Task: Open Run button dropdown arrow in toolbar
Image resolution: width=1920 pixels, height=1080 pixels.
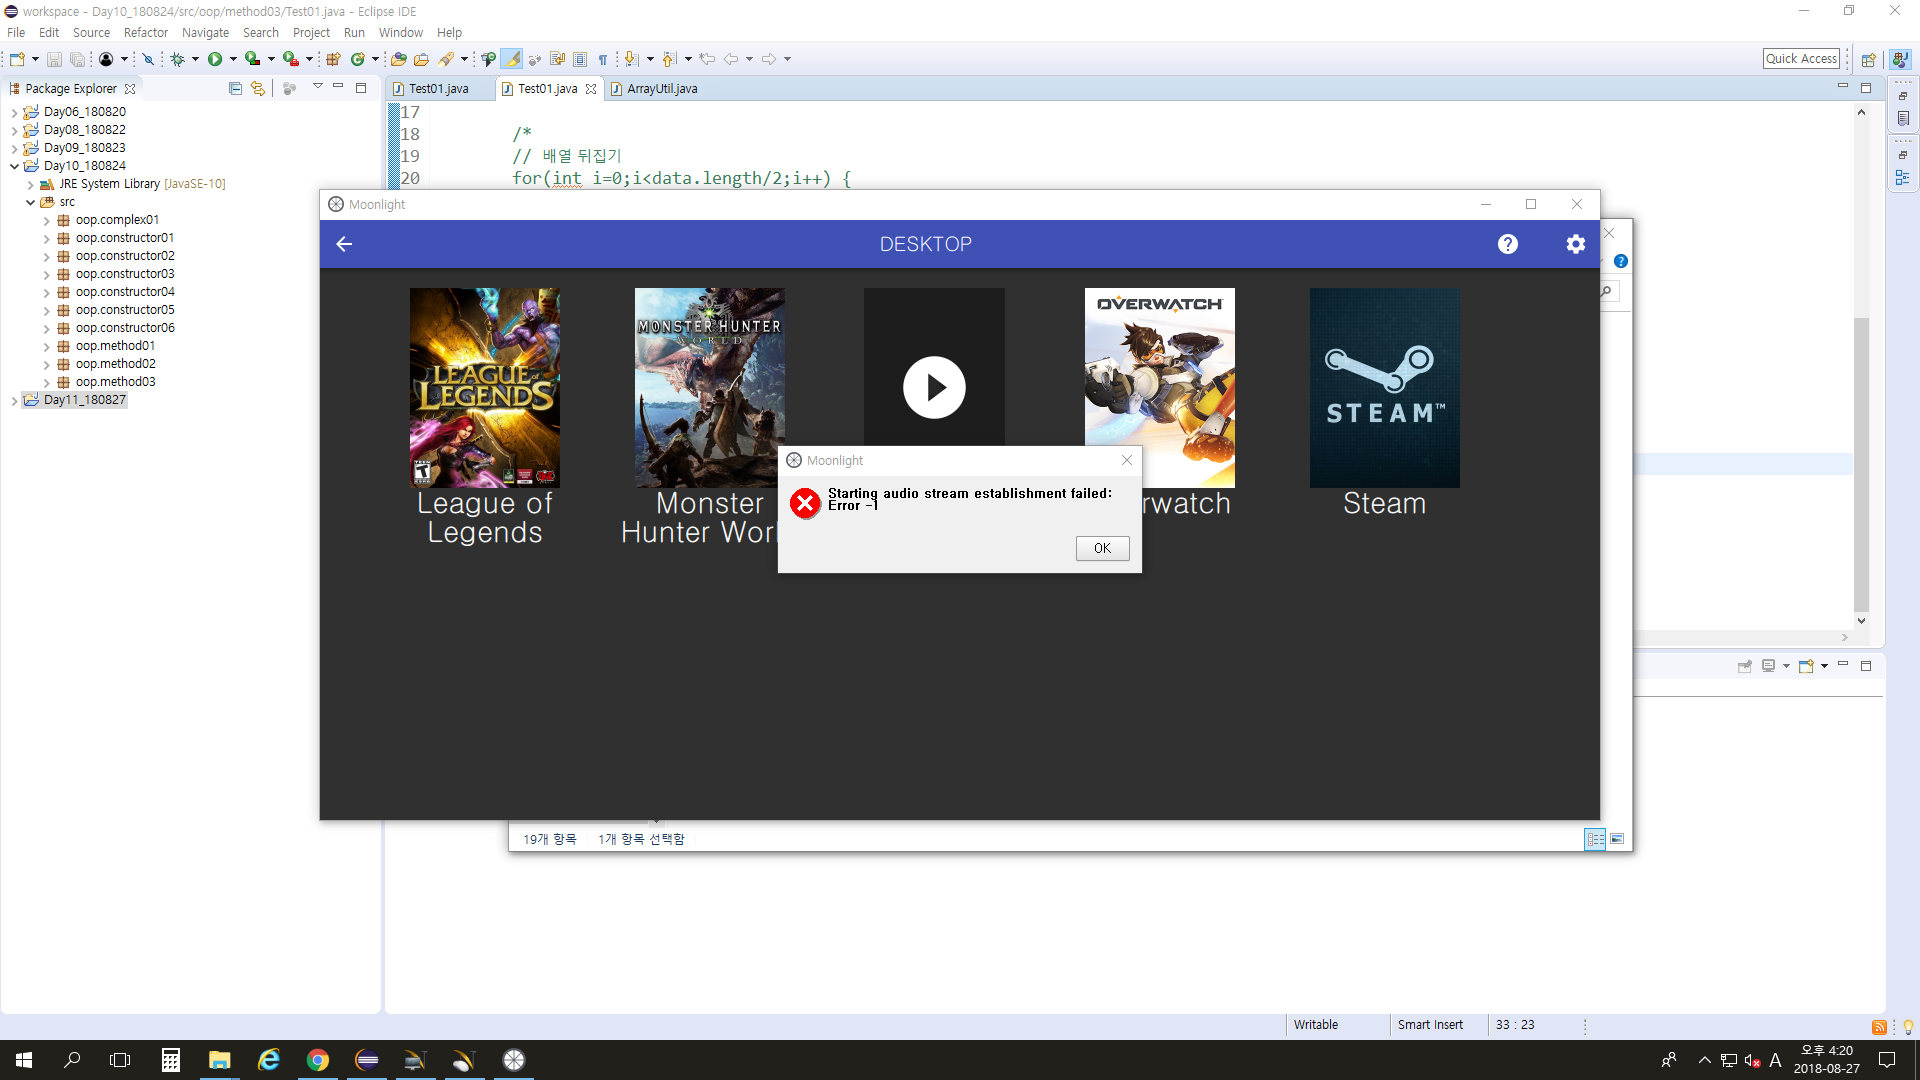Action: pos(233,59)
